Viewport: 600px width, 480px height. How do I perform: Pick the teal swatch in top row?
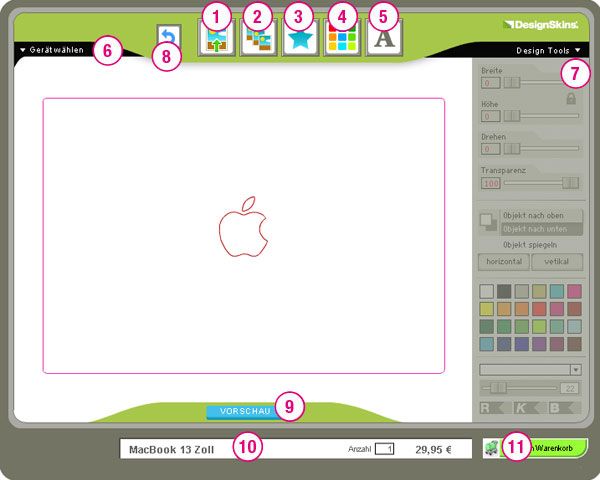click(557, 292)
